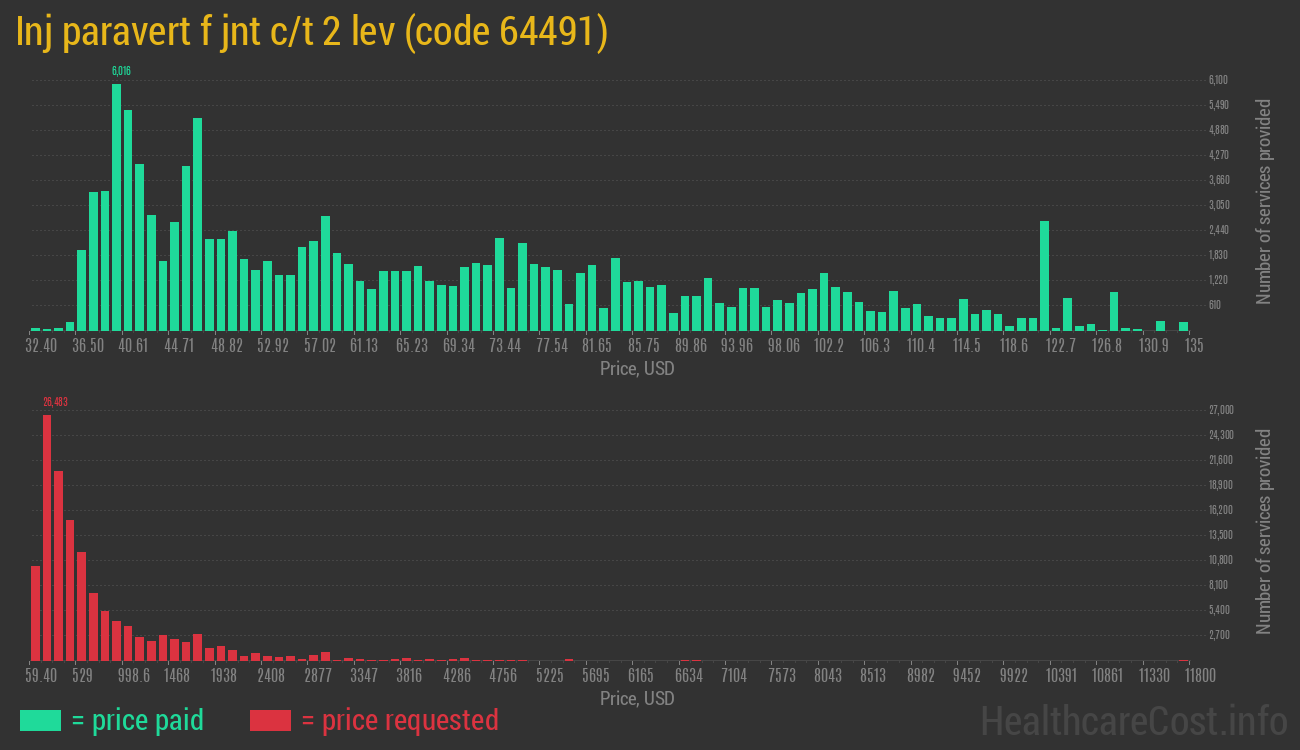This screenshot has width=1300, height=750.
Task: Click the '= price requested' legend text
Action: (x=399, y=720)
